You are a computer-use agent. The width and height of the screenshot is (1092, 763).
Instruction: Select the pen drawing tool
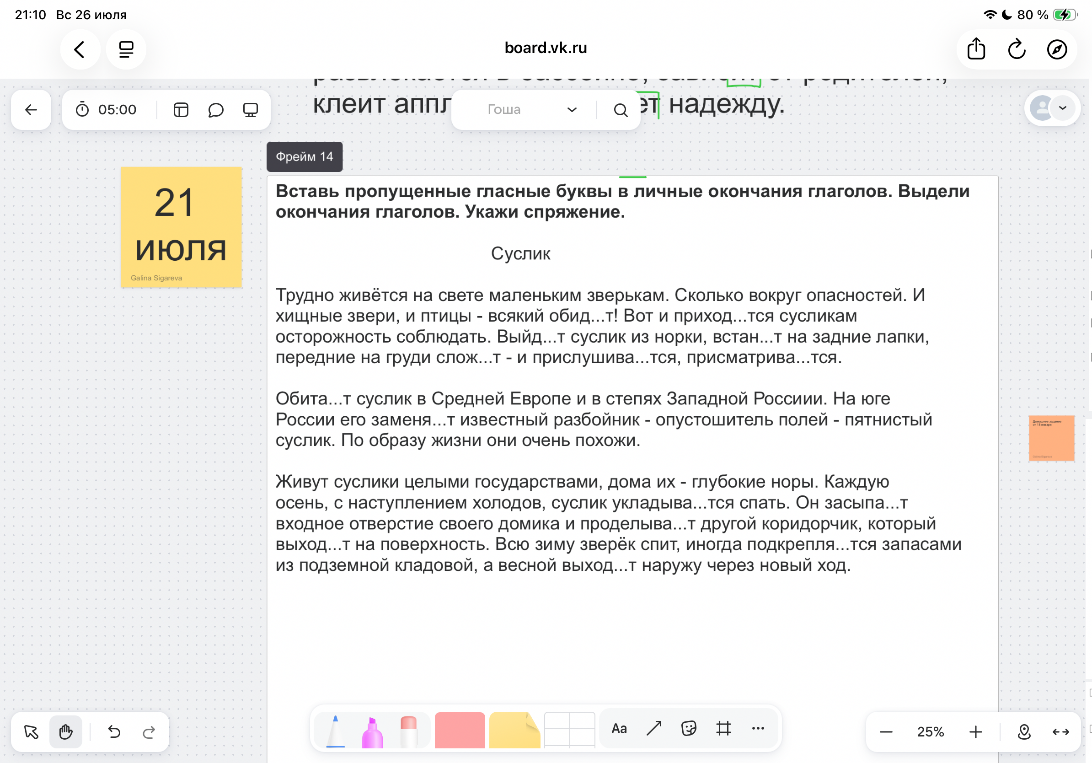(336, 730)
